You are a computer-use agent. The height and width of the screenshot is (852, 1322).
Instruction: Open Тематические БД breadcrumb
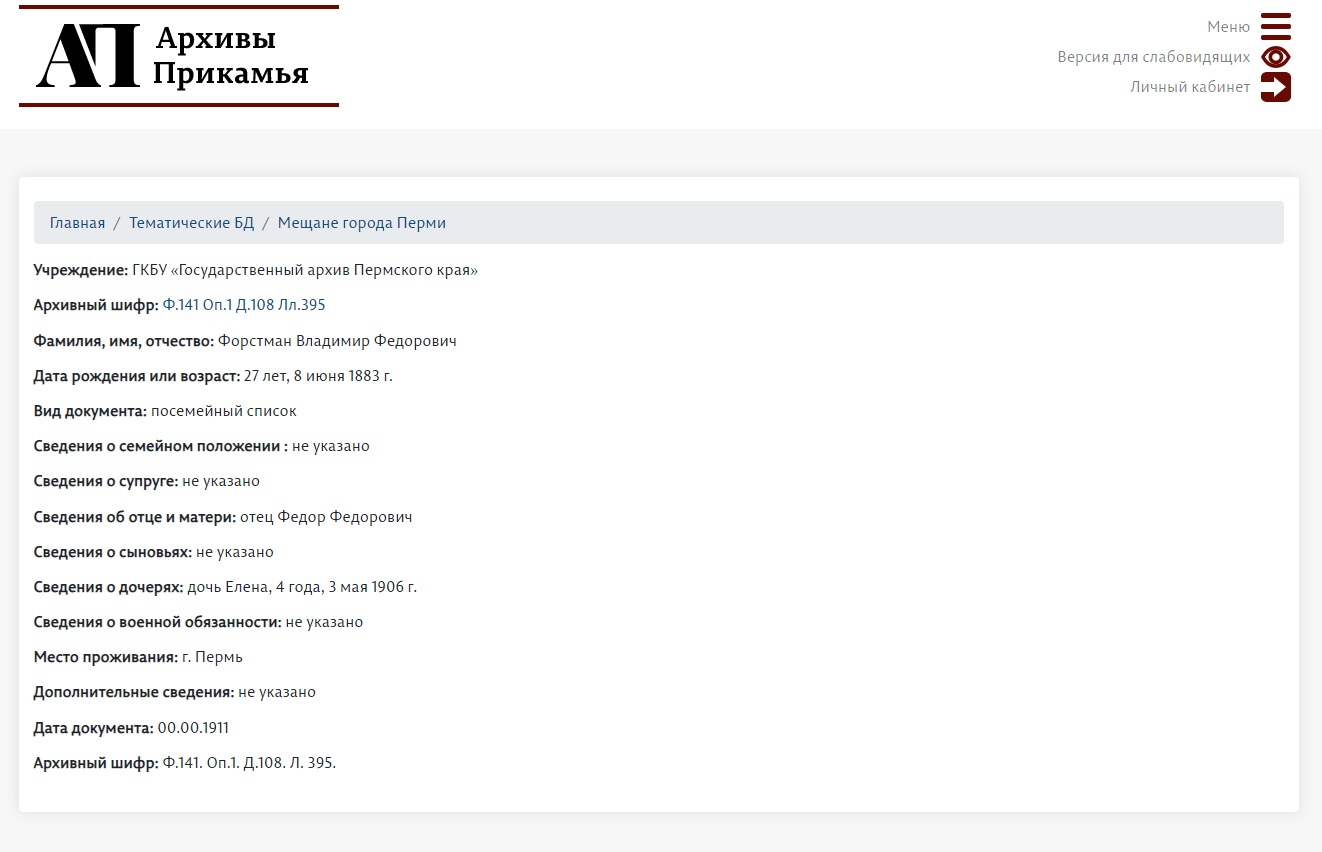click(191, 223)
